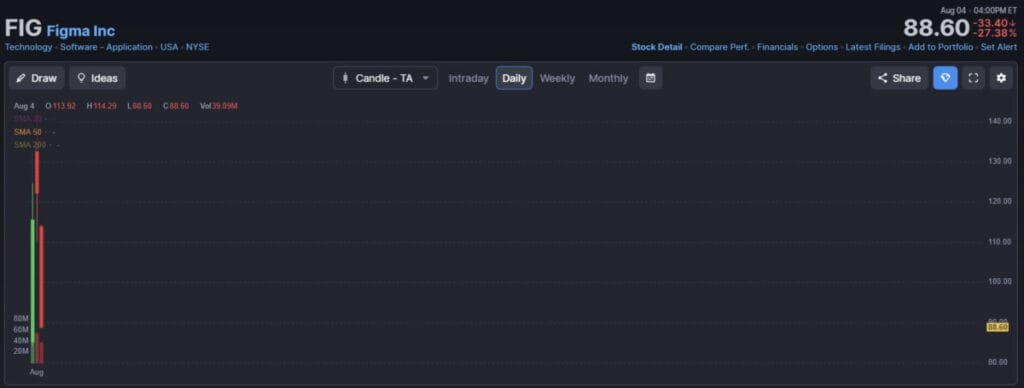
Task: Open the Ideas panel
Action: pos(97,78)
